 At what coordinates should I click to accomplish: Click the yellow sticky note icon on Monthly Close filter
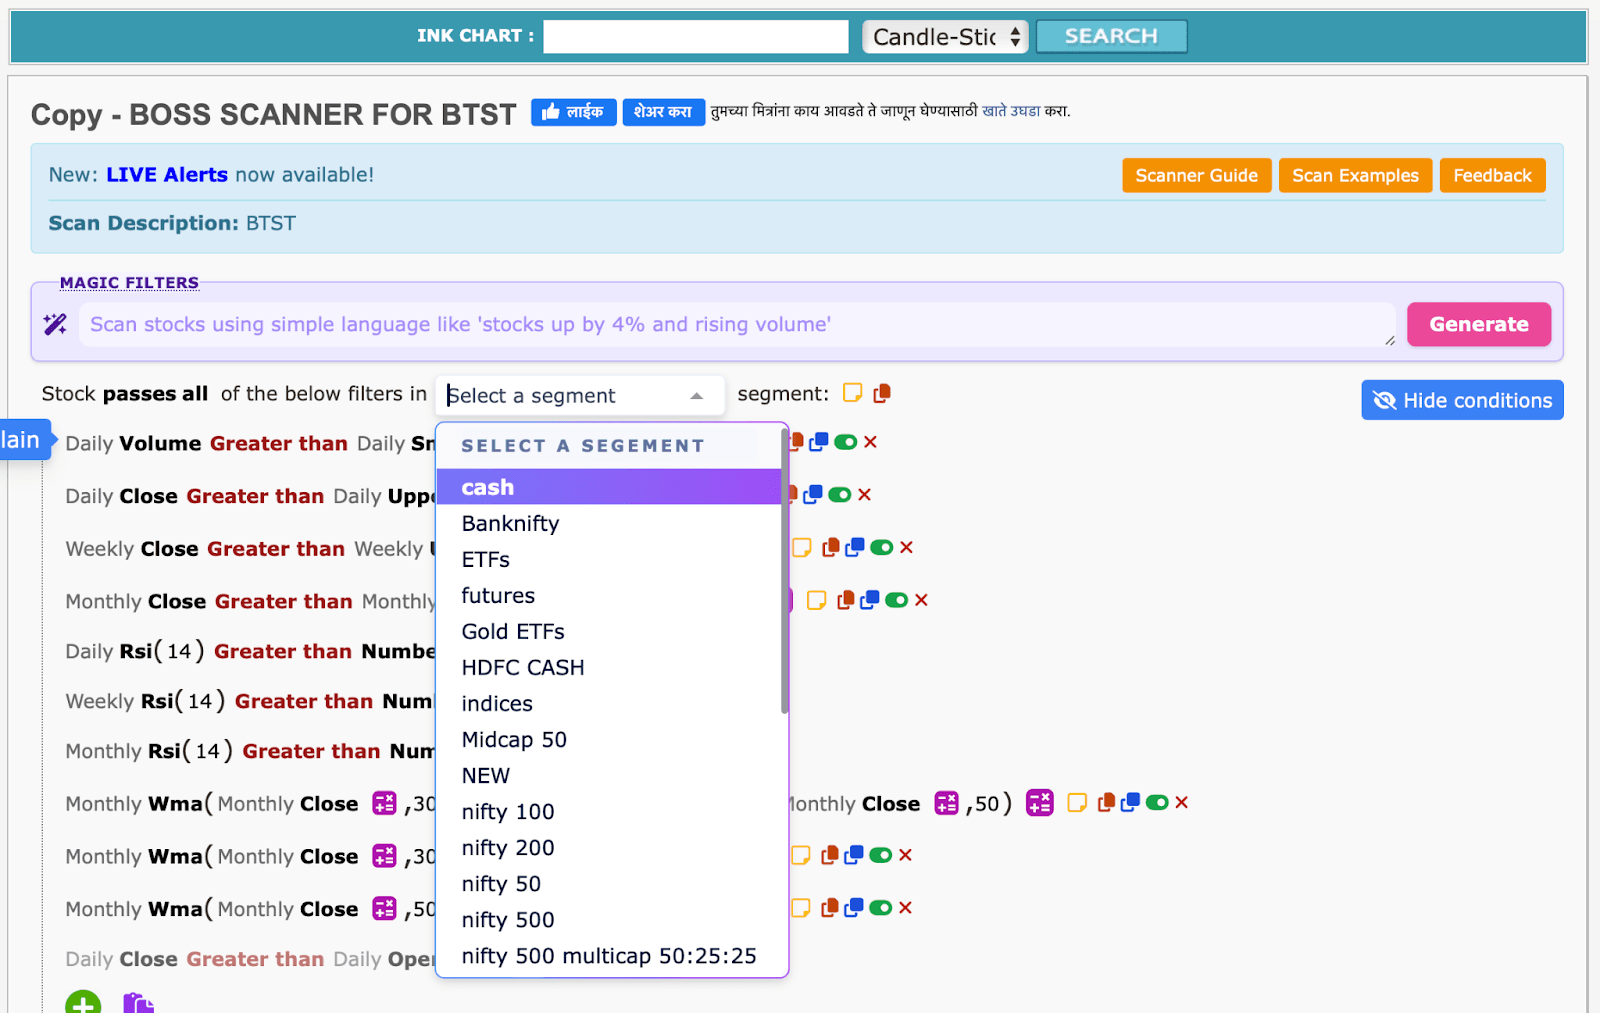coord(817,600)
